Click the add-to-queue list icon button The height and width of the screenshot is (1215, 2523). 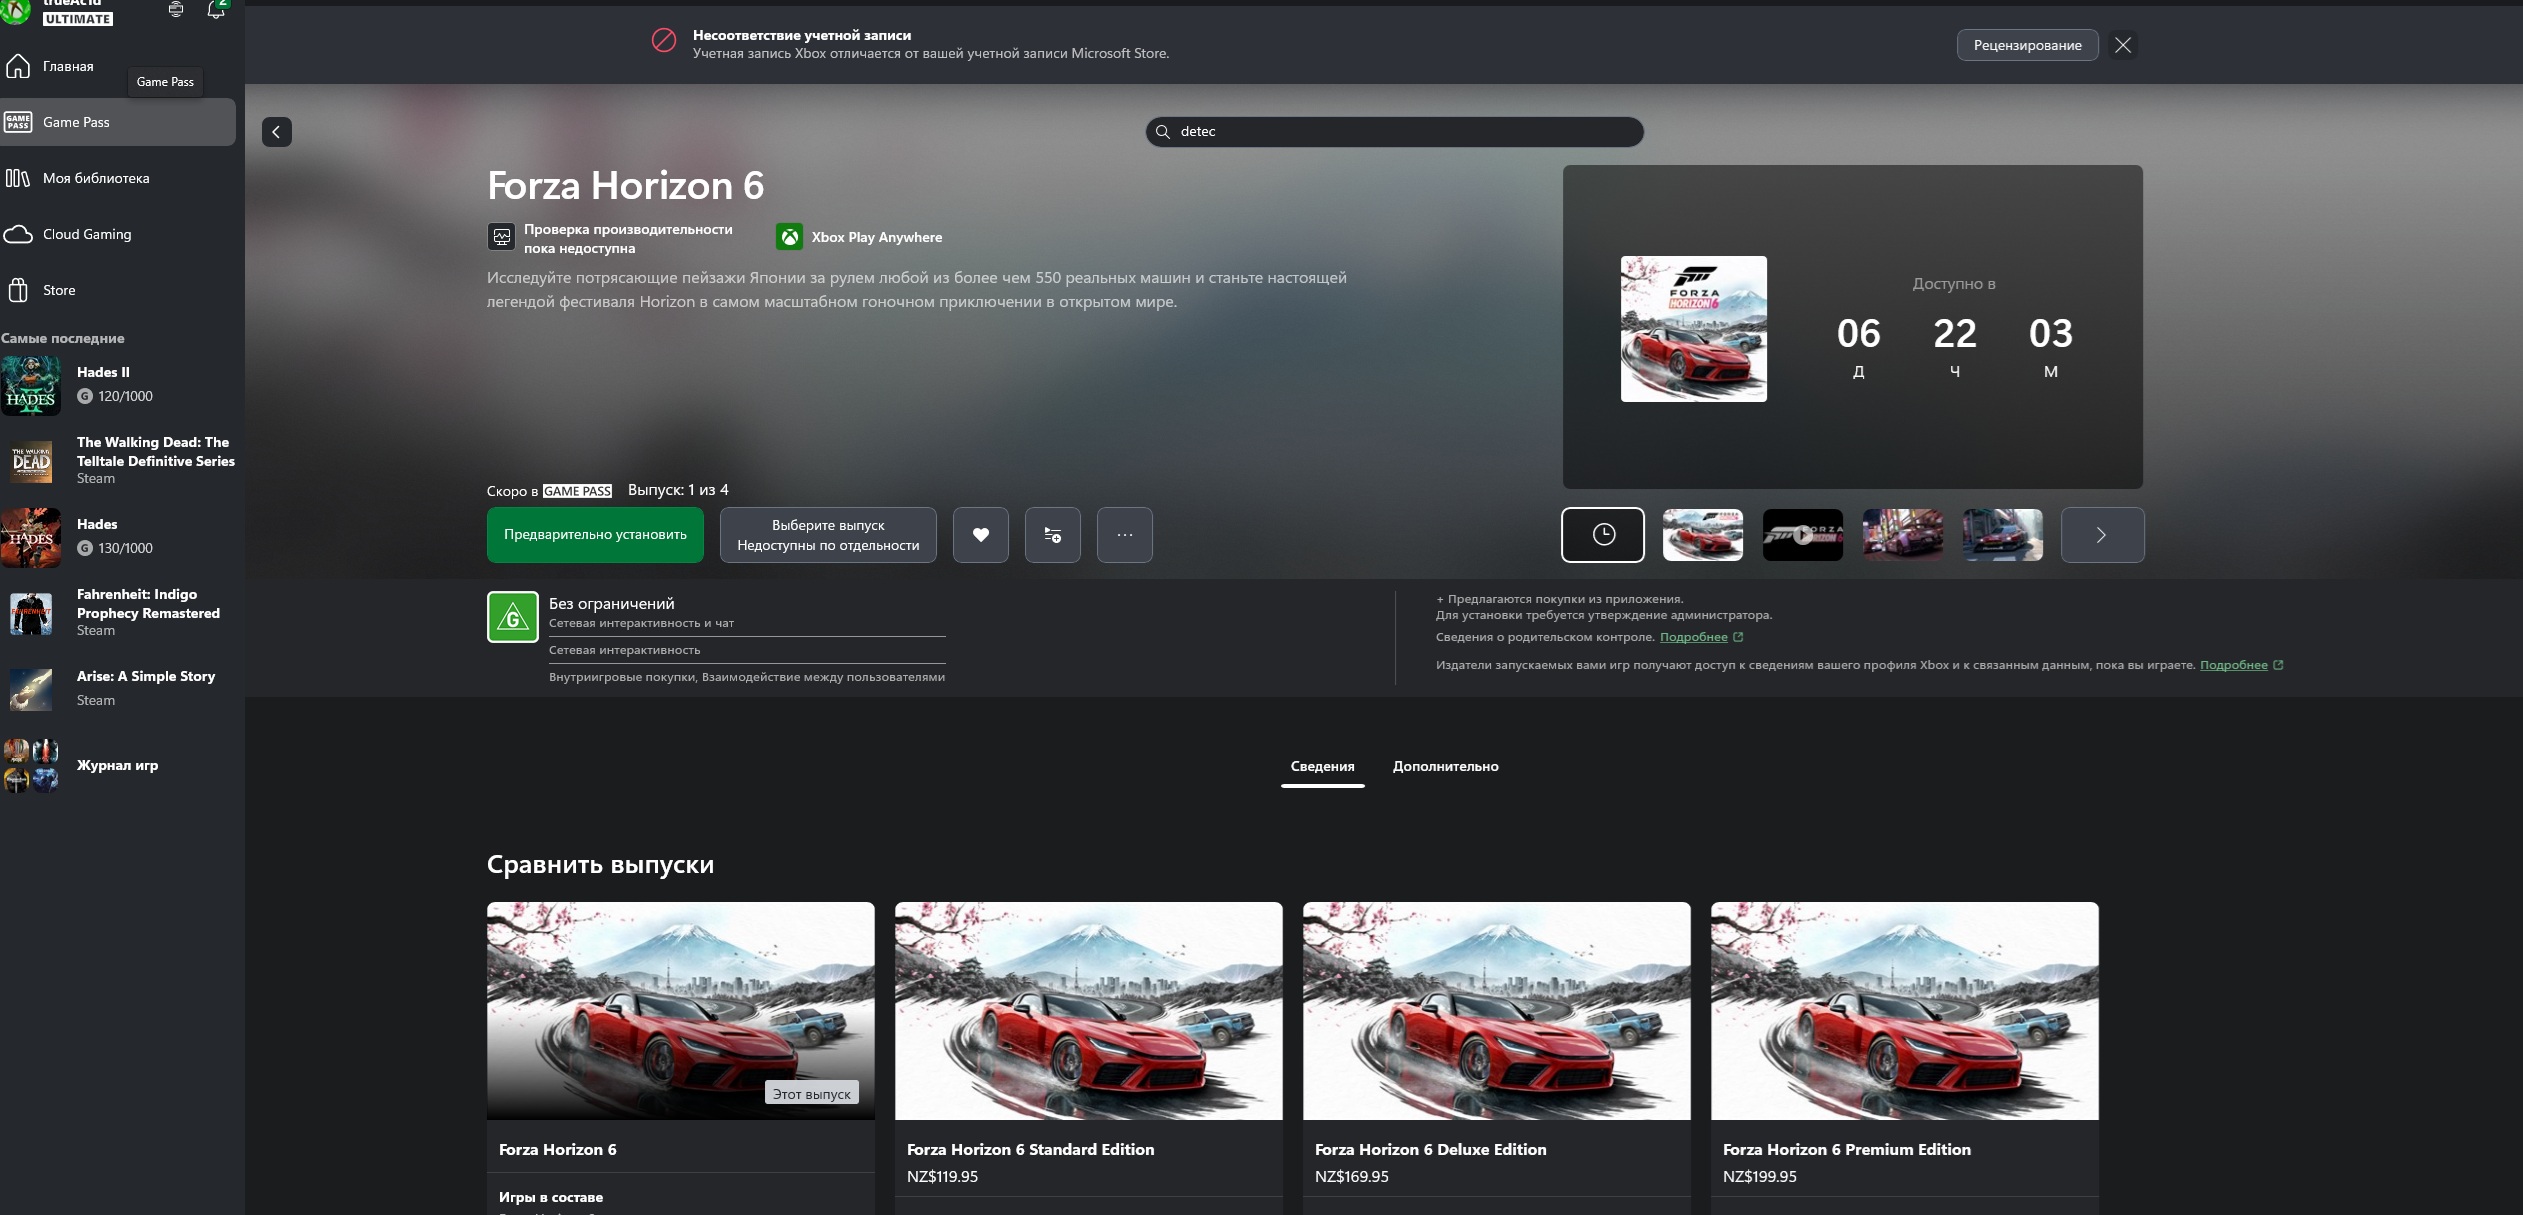(x=1053, y=535)
